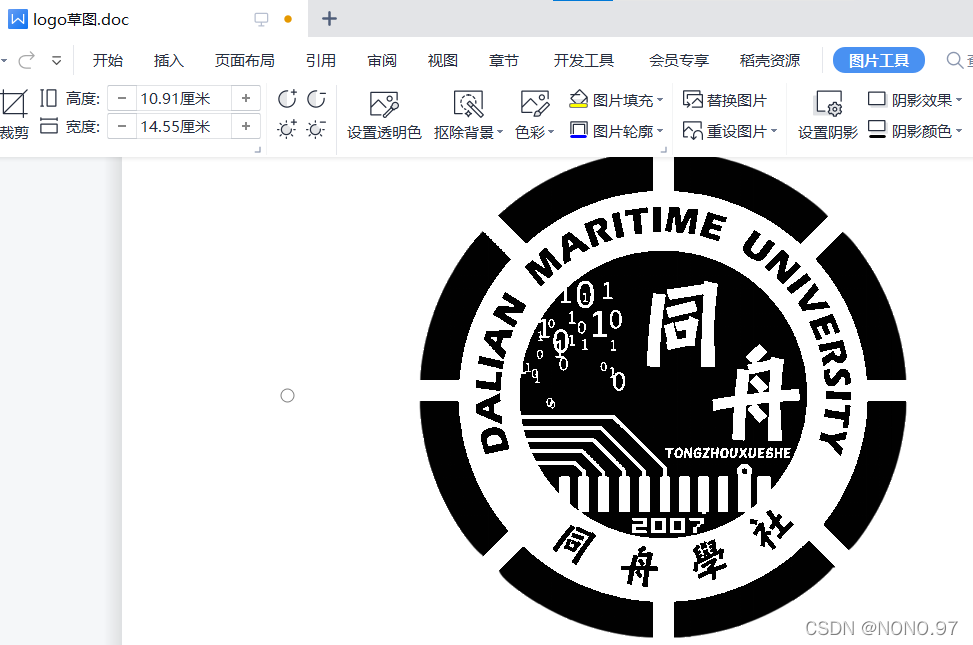The width and height of the screenshot is (973, 645).
Task: Rotate the image clockwise
Action: tap(287, 98)
